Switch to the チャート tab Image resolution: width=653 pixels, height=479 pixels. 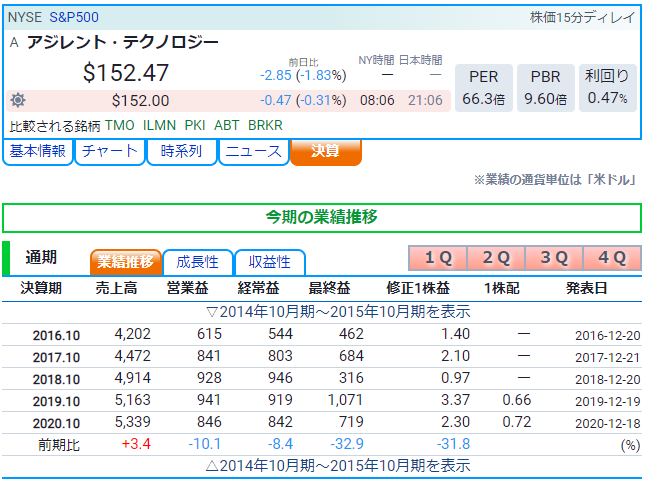[x=110, y=152]
